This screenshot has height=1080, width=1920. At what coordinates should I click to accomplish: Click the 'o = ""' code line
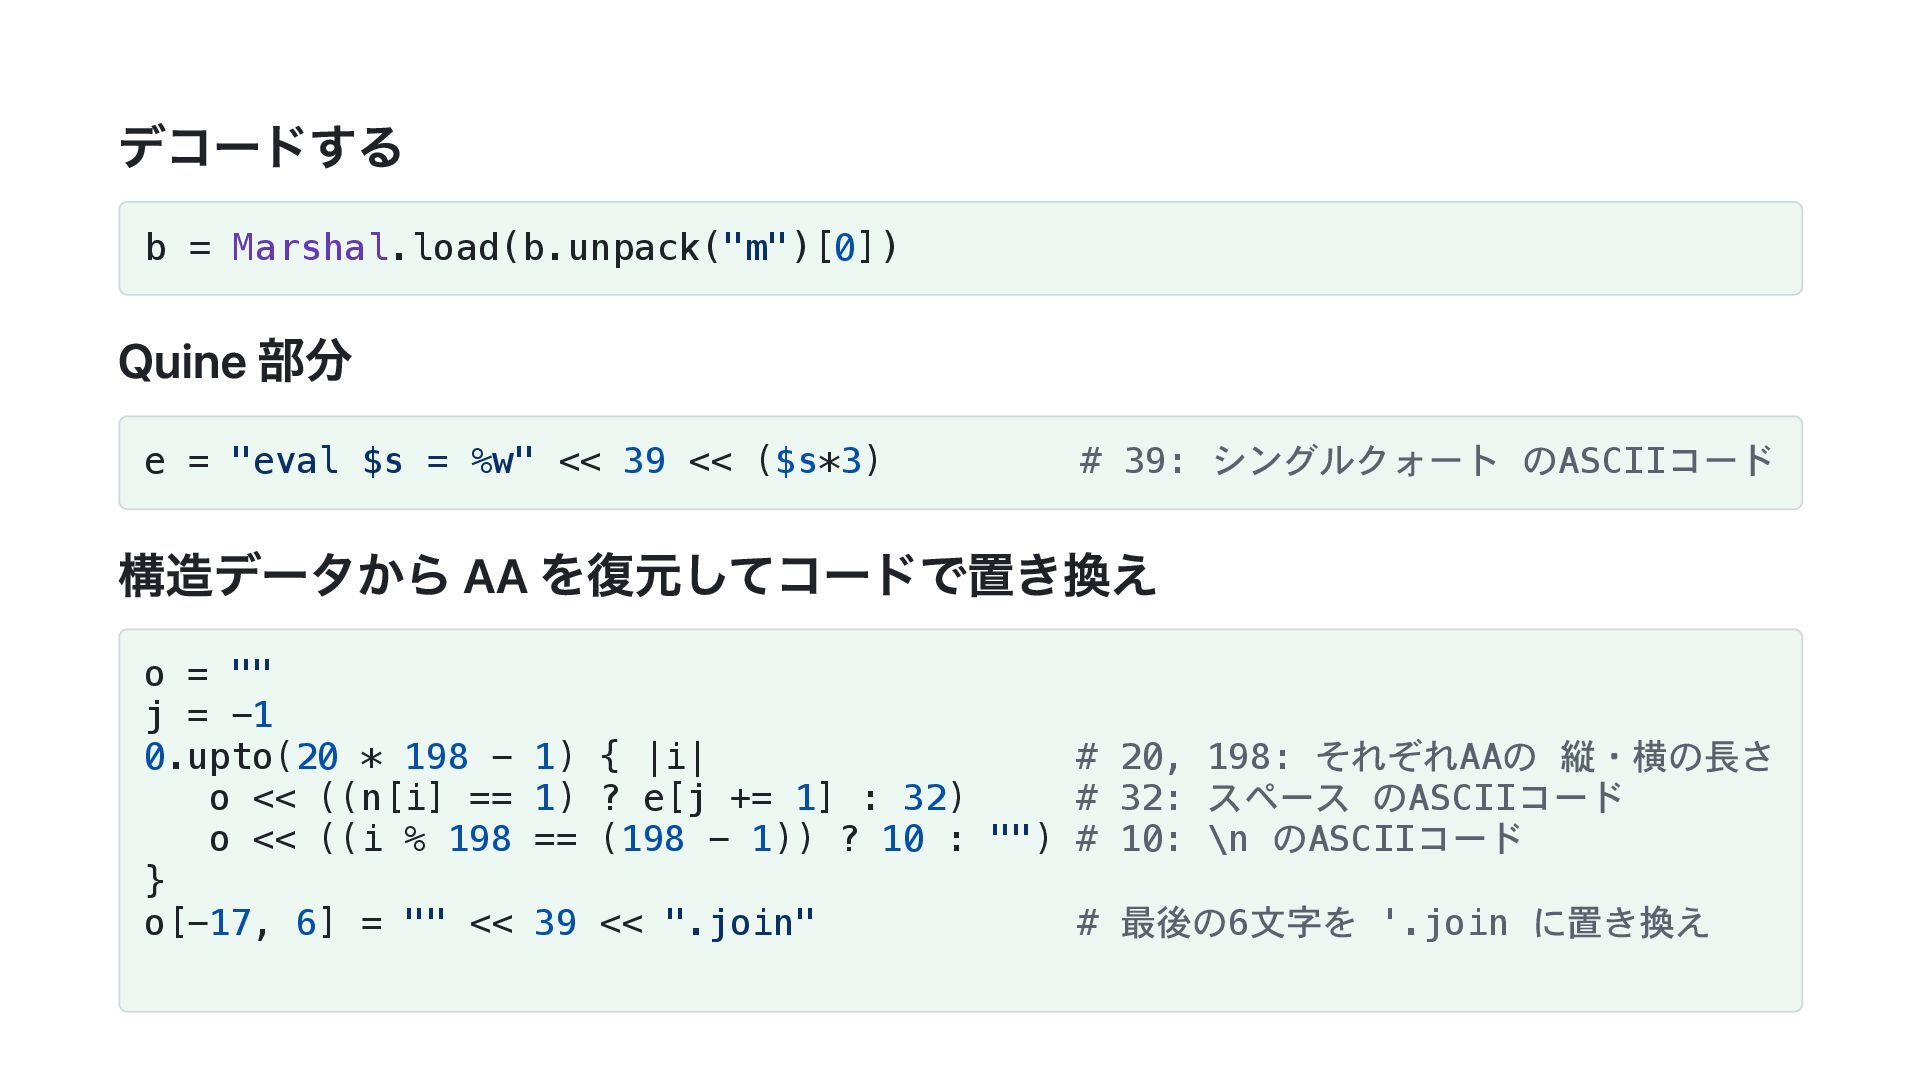coord(208,674)
